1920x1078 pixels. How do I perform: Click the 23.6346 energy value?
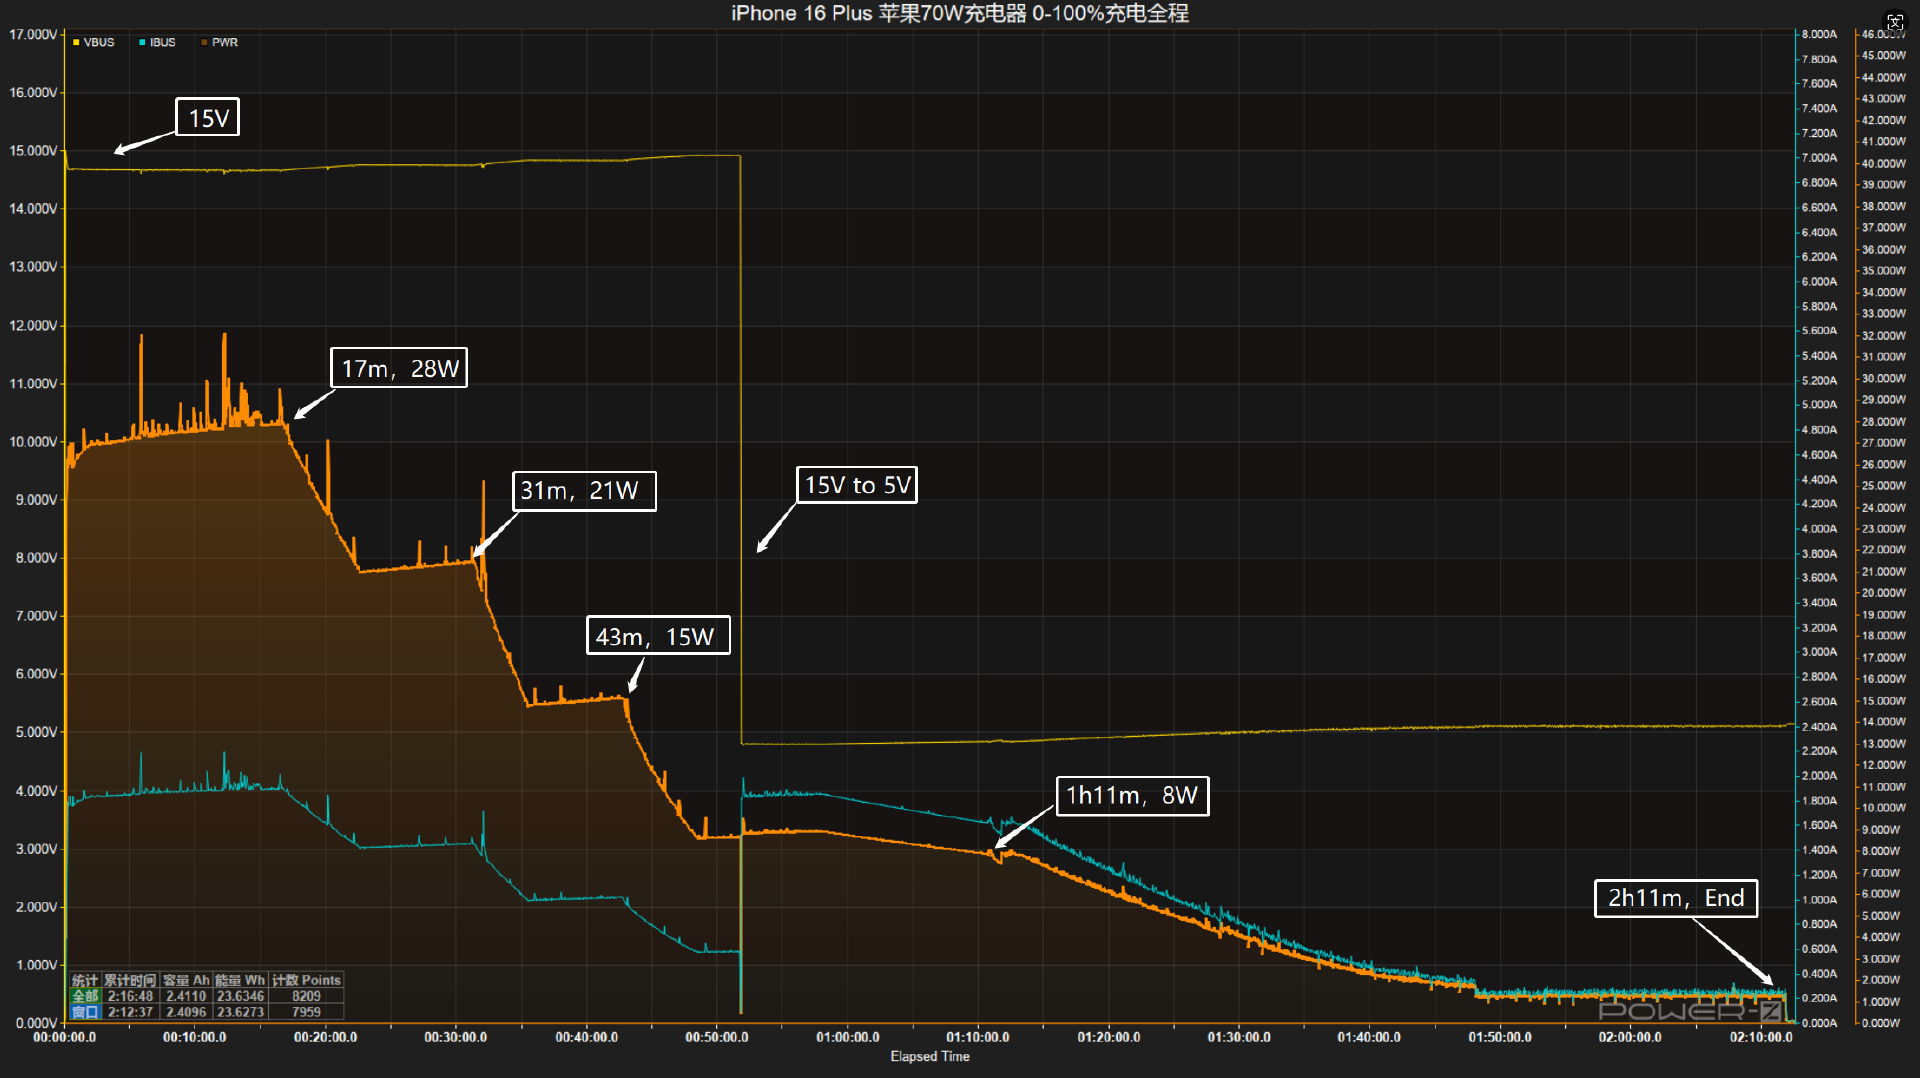coord(240,996)
